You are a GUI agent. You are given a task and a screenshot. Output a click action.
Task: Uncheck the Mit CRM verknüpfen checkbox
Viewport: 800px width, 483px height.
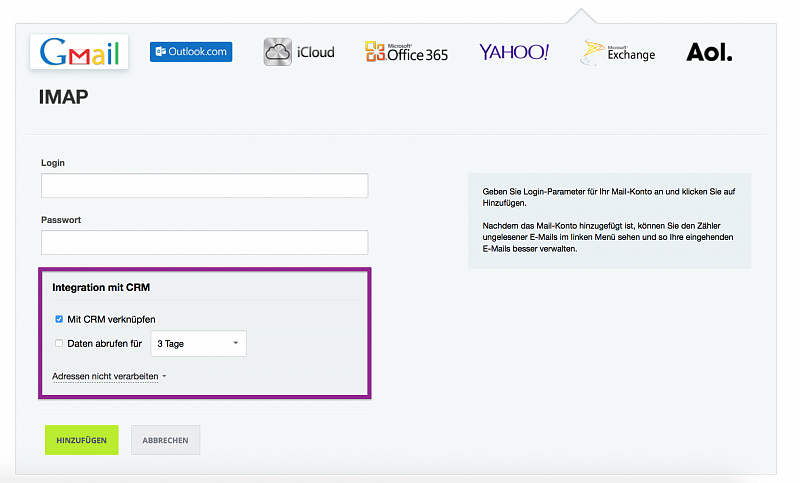59,319
